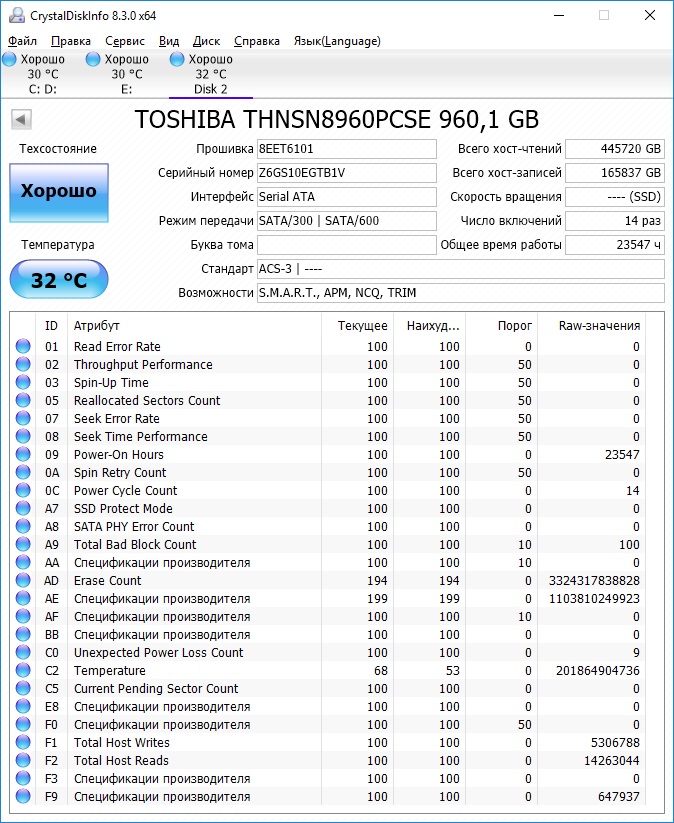Click the Raw-значения column header

593,325
